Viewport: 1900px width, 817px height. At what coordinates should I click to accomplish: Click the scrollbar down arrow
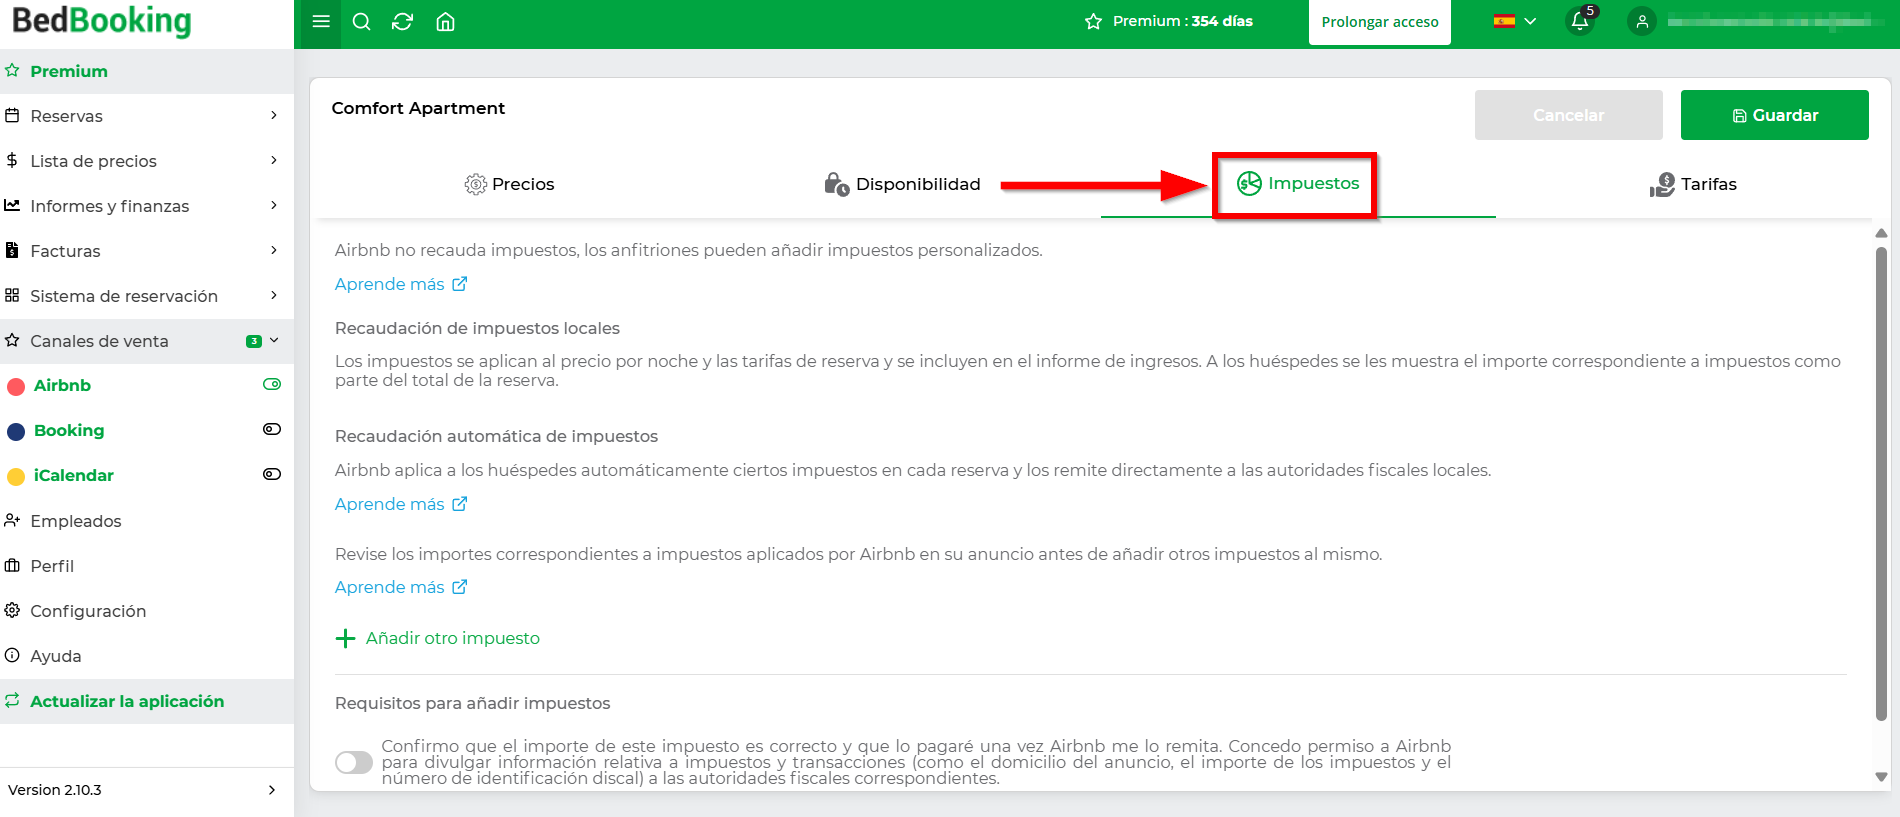1881,777
